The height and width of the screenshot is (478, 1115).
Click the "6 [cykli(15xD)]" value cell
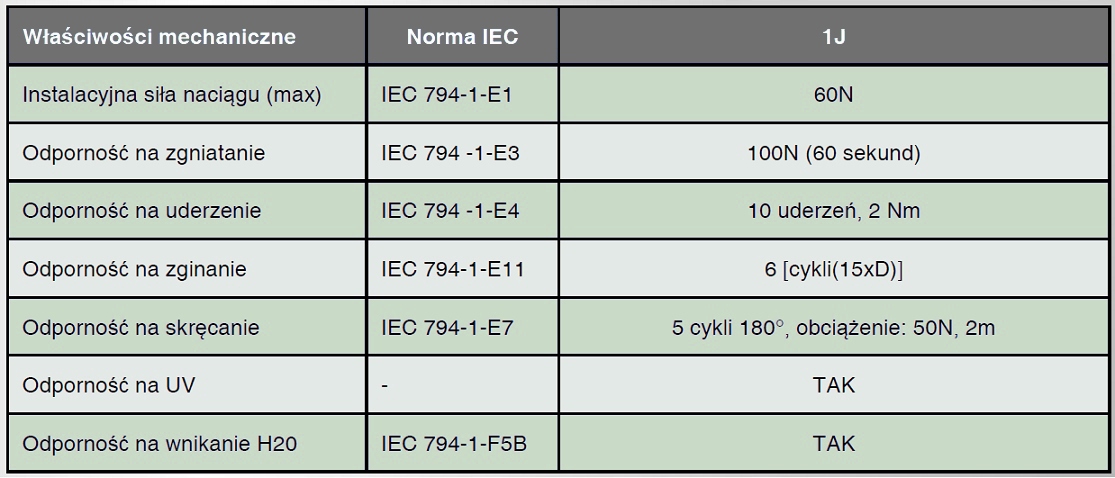[x=833, y=269]
